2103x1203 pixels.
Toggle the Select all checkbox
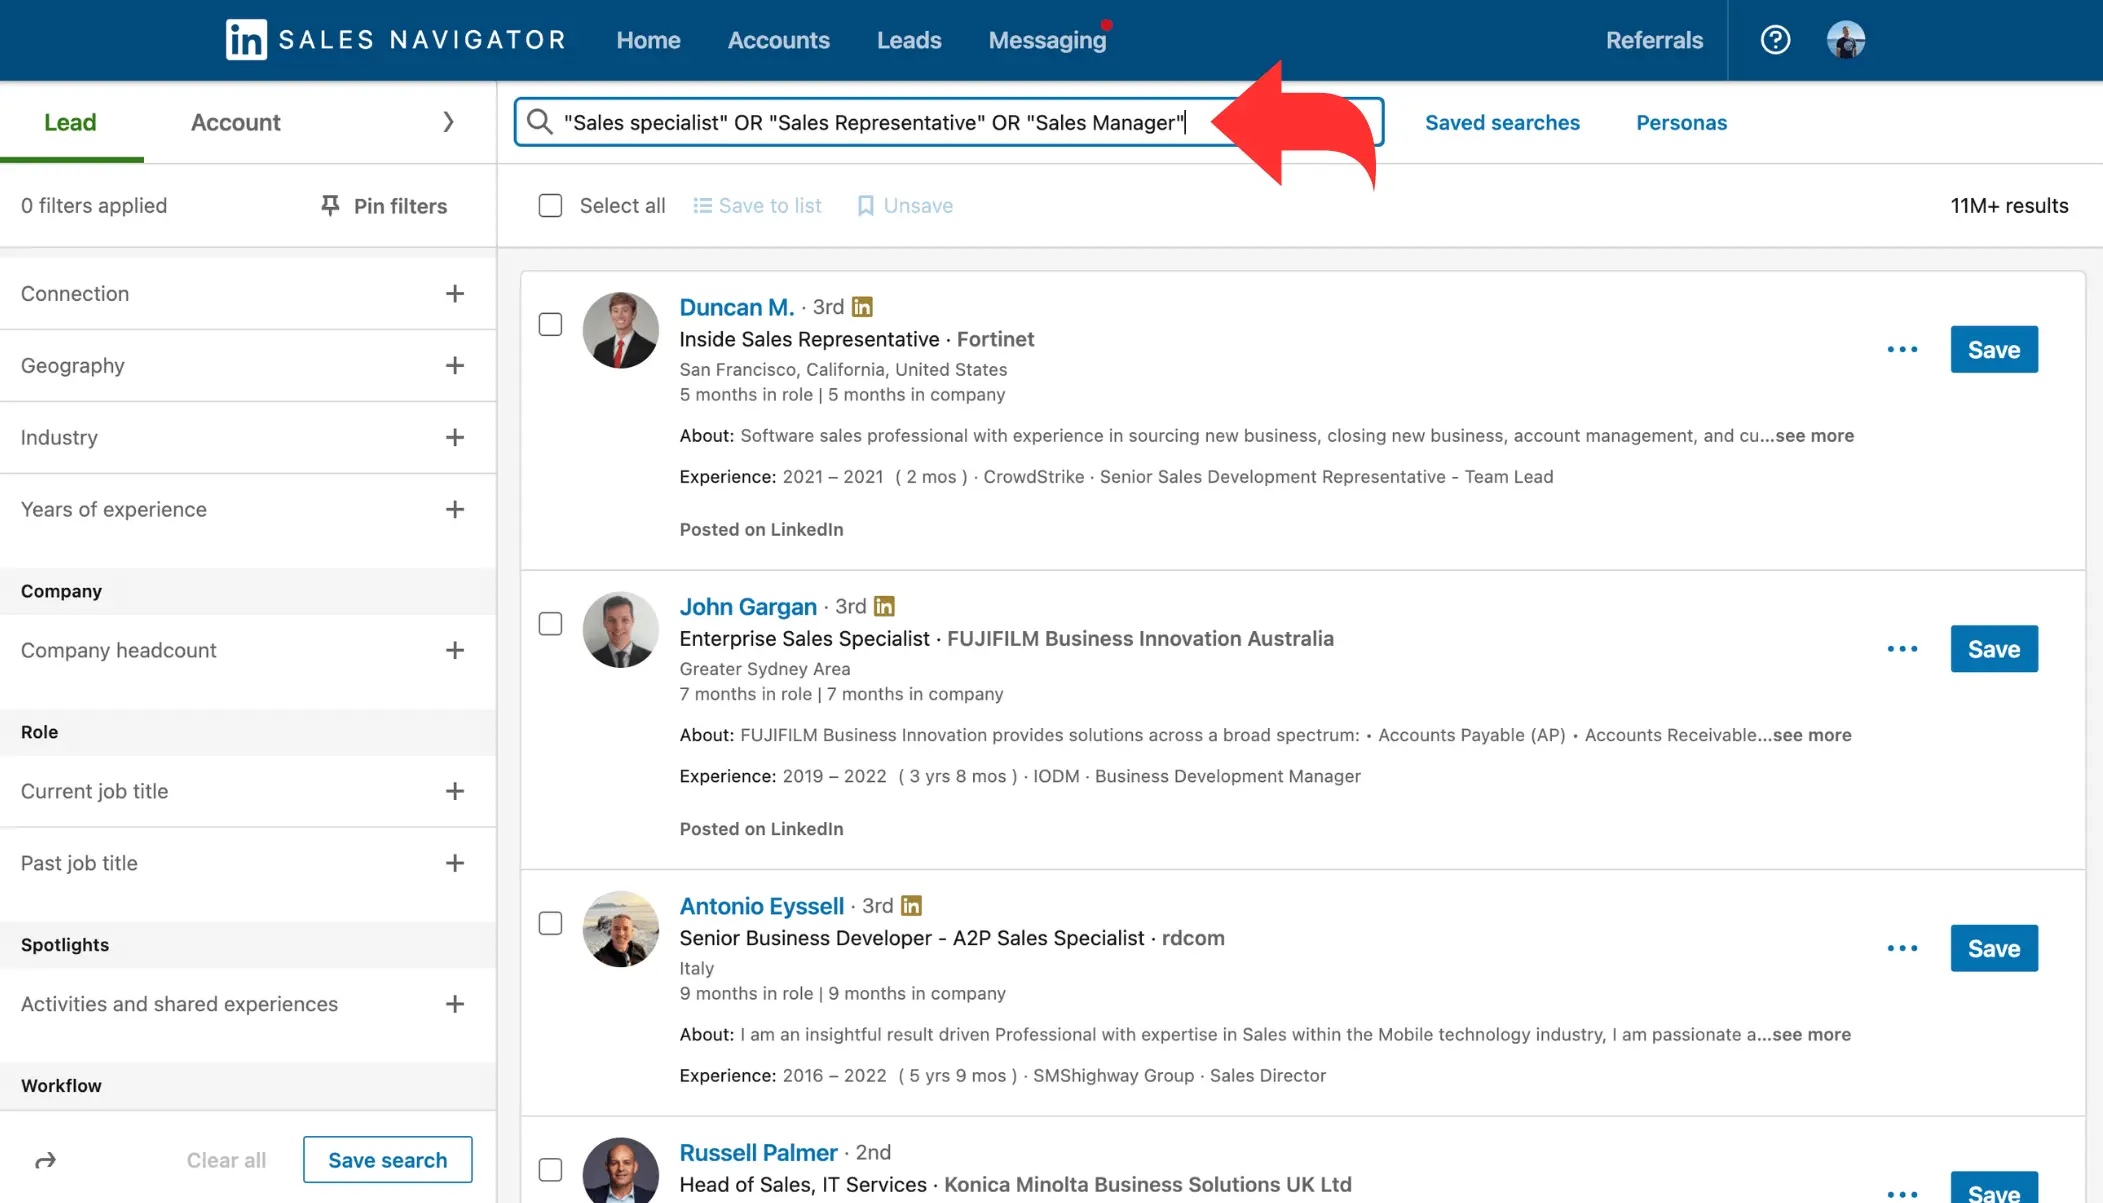tap(550, 205)
